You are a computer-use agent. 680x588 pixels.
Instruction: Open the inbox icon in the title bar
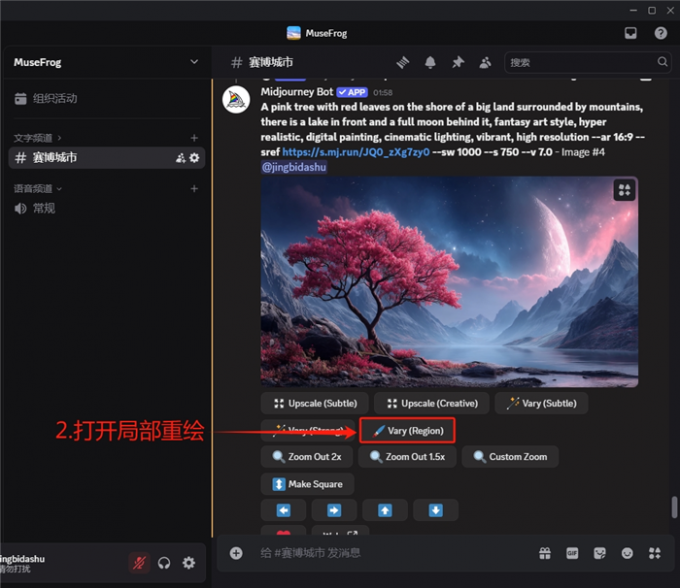click(631, 33)
